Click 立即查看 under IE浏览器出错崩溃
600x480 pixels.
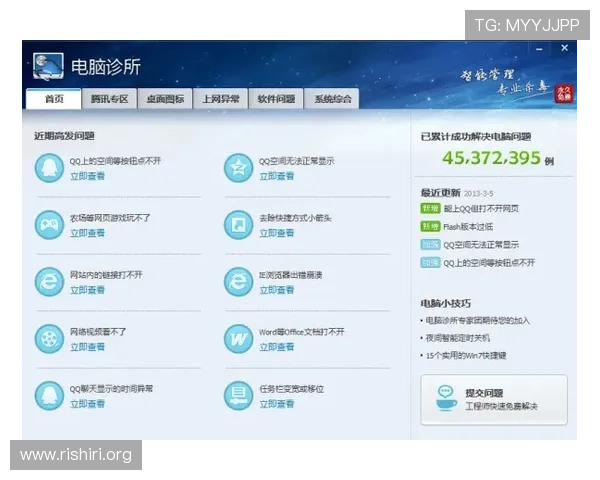[x=277, y=290]
